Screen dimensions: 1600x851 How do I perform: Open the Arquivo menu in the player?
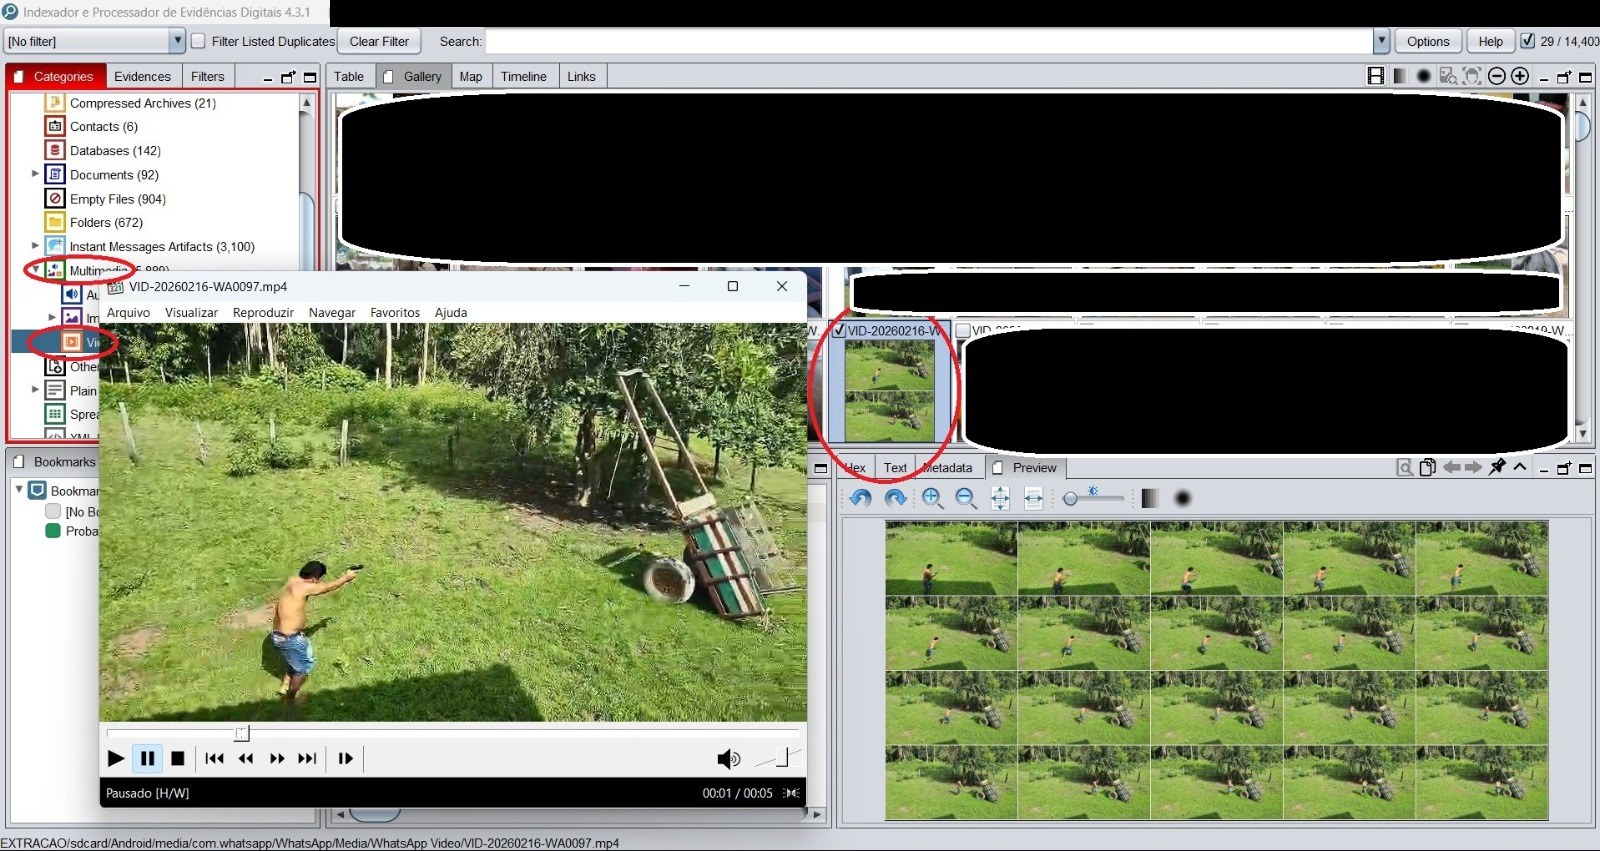coord(128,312)
